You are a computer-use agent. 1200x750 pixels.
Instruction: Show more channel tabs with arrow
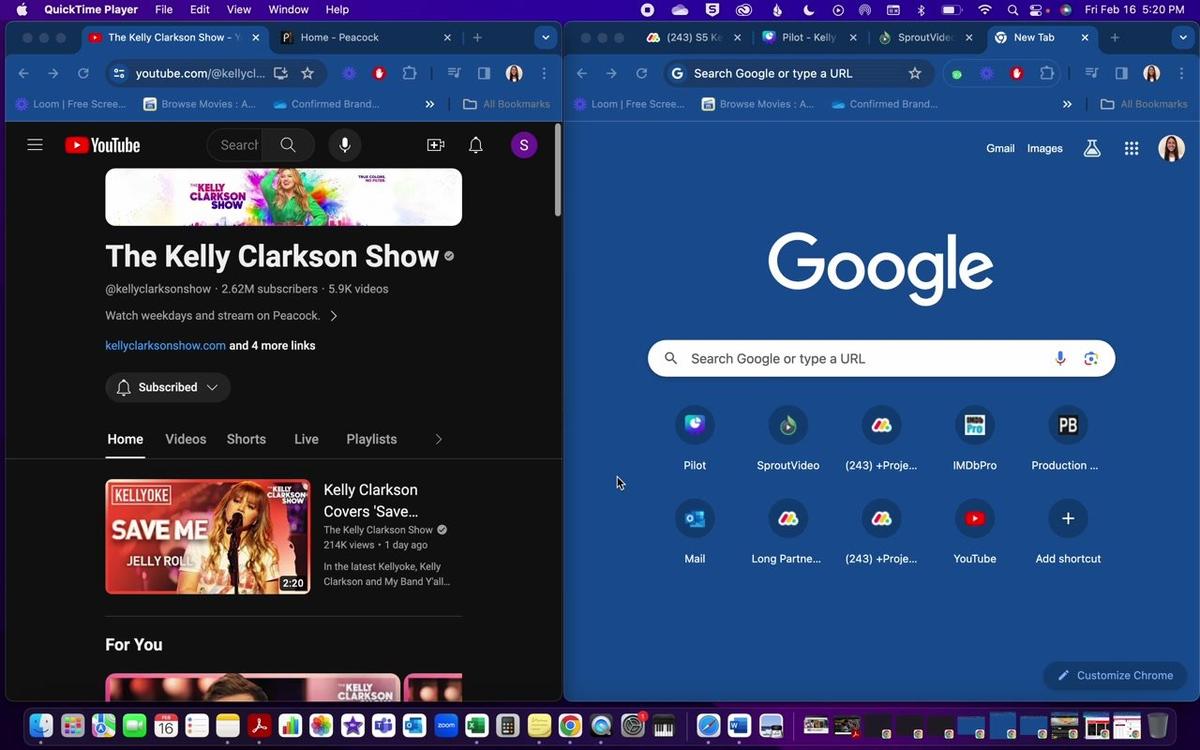(x=438, y=439)
